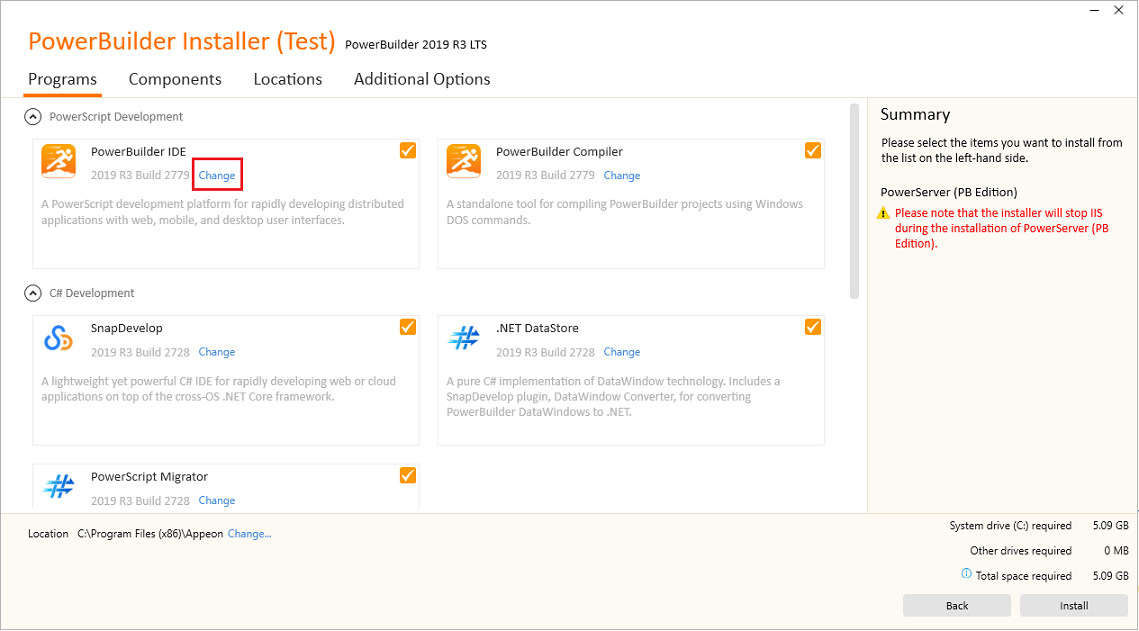This screenshot has height=631, width=1139.
Task: Collapse the C# Development section
Action: click(33, 293)
